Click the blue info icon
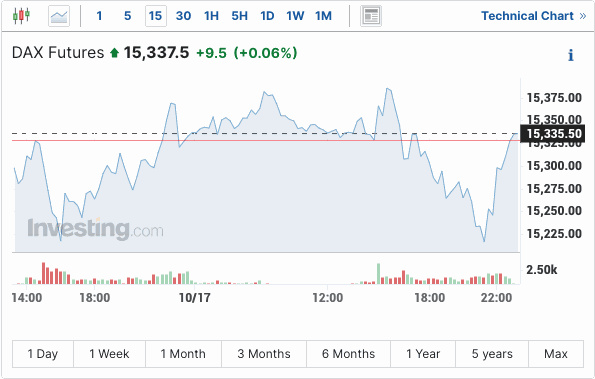Viewport: 595px width, 379px height. pos(570,55)
